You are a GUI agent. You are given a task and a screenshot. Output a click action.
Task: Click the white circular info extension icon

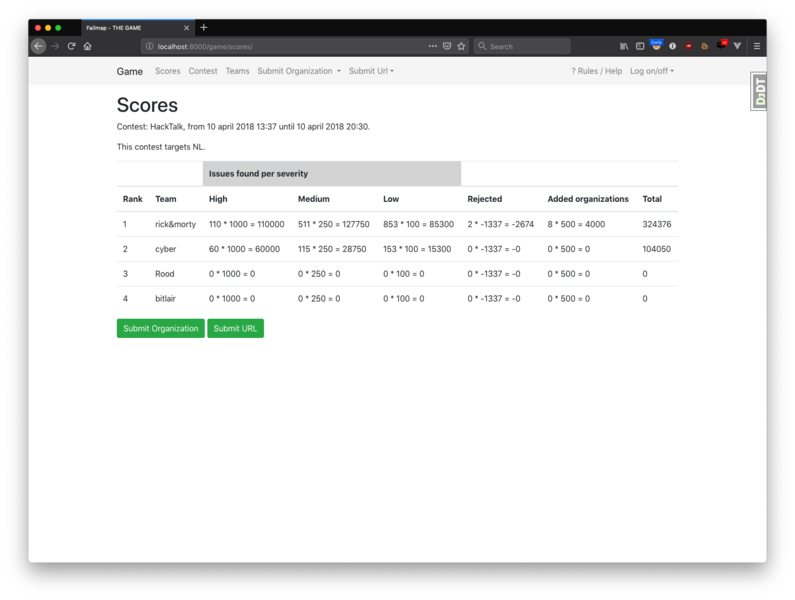pos(672,46)
